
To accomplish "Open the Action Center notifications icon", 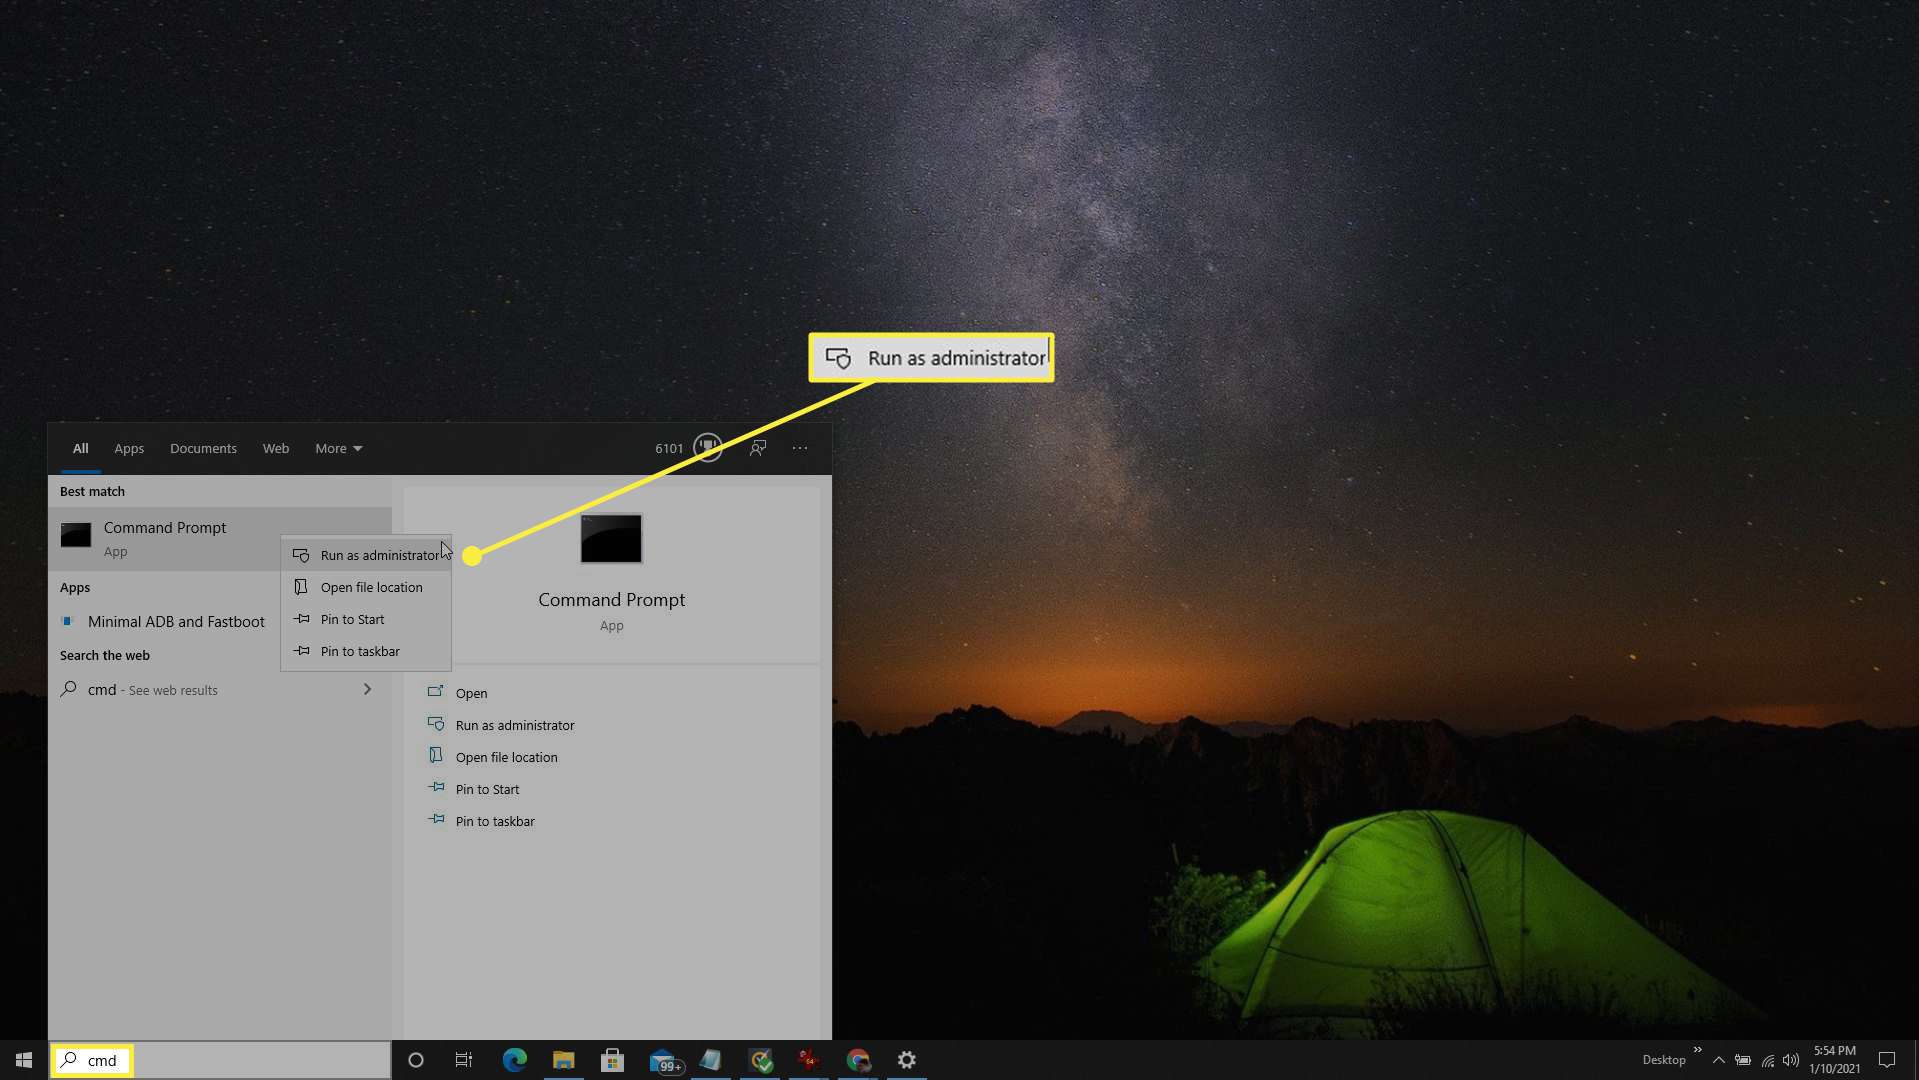I will (1887, 1060).
